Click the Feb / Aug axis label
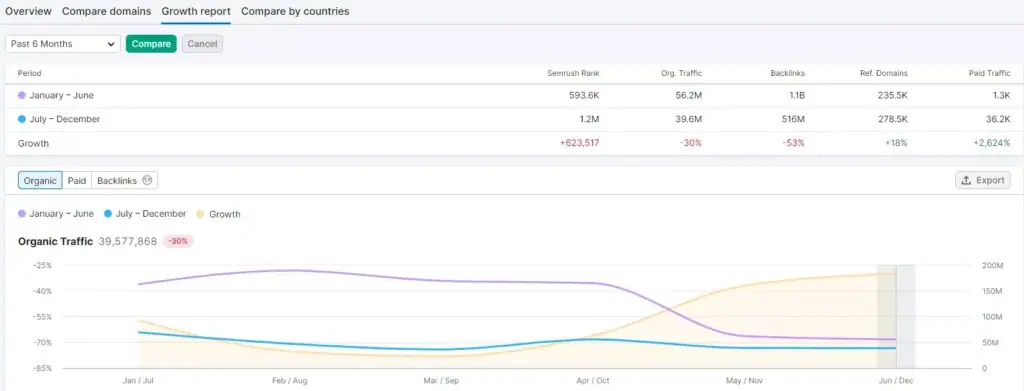Viewport: 1024px width, 391px height. click(290, 380)
